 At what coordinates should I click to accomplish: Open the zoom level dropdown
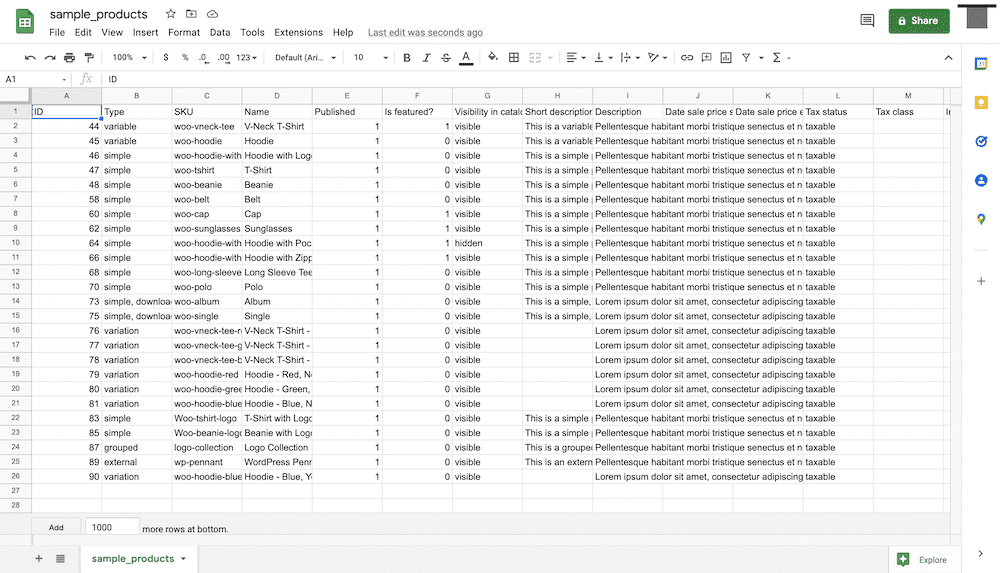(x=128, y=58)
